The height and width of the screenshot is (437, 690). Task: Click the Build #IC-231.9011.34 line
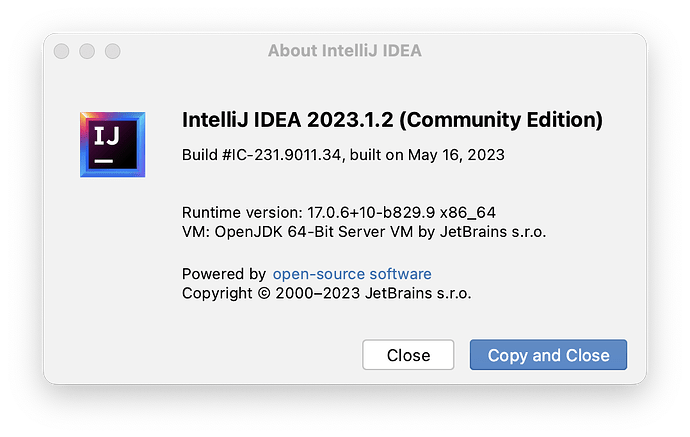(x=343, y=155)
